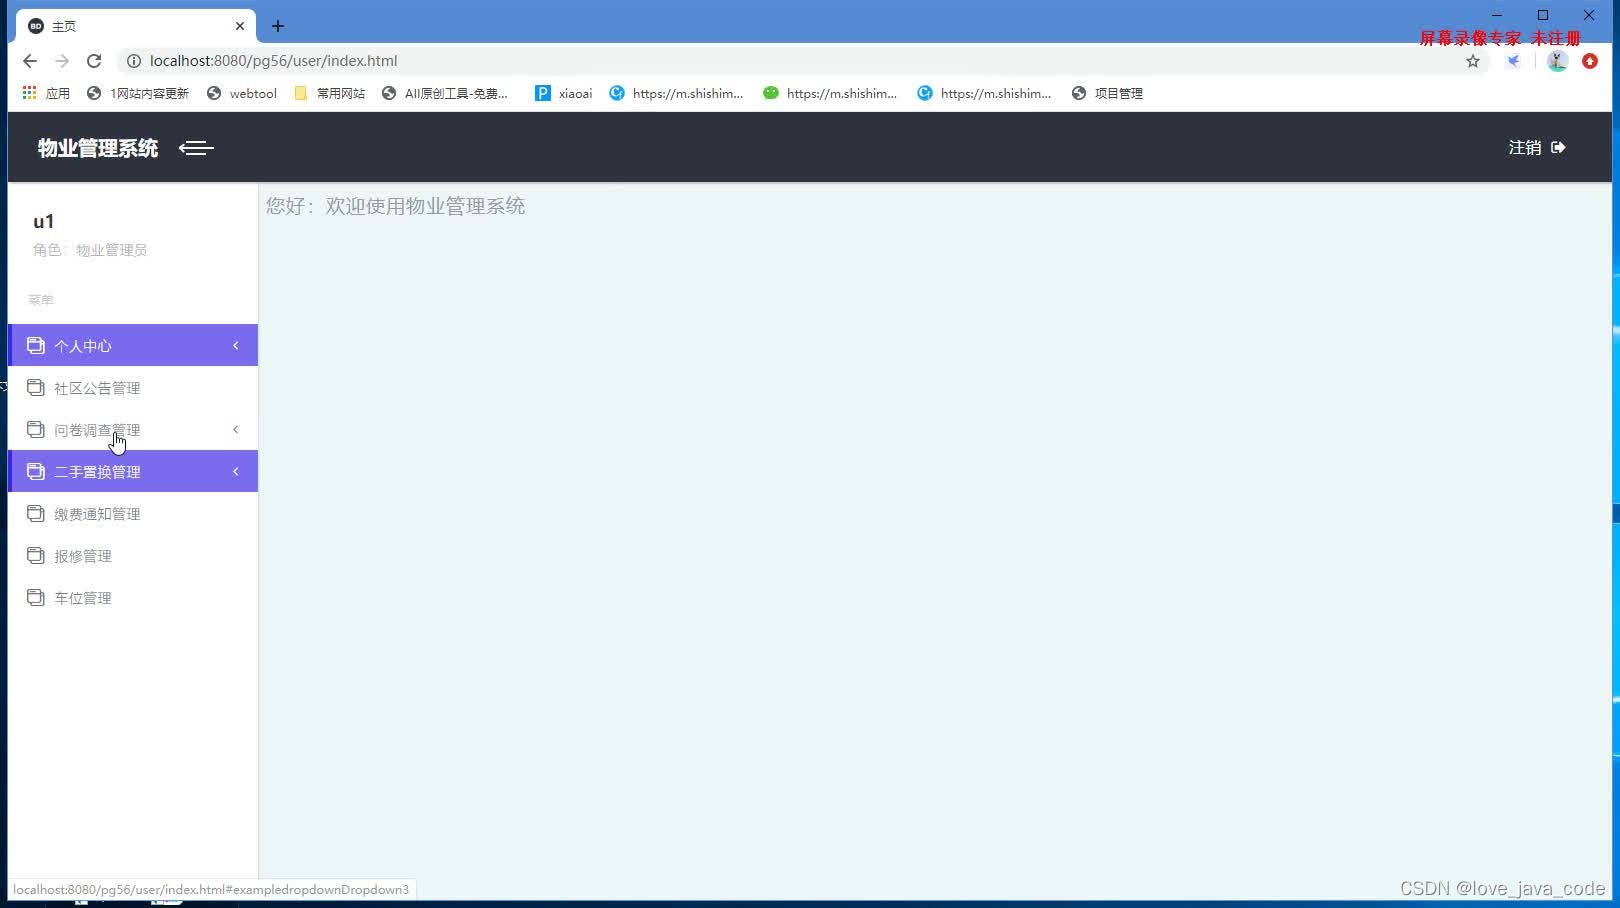Select the 报修管理 sidebar icon
The height and width of the screenshot is (908, 1620).
click(36, 555)
